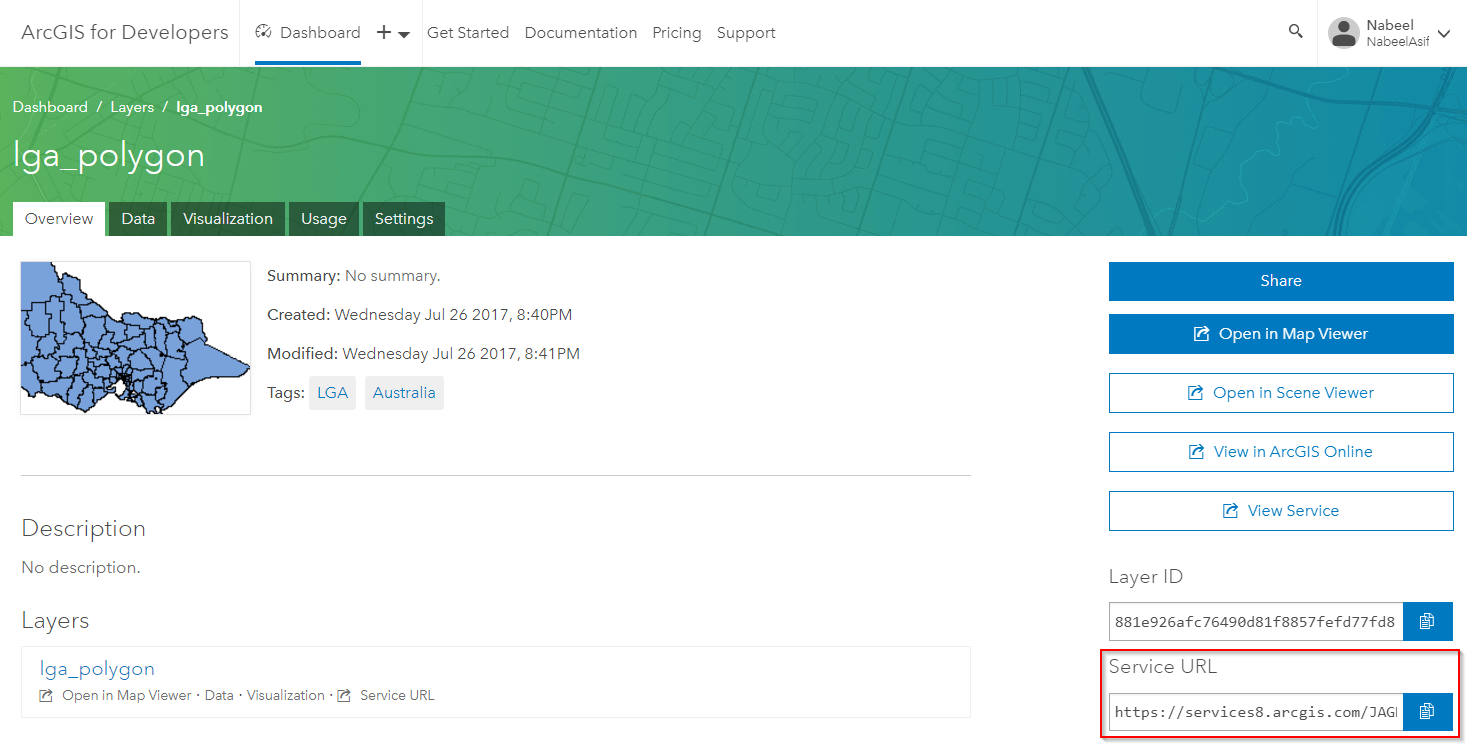The image size is (1467, 744).
Task: Click the lga_polygon page title
Action: [x=109, y=156]
